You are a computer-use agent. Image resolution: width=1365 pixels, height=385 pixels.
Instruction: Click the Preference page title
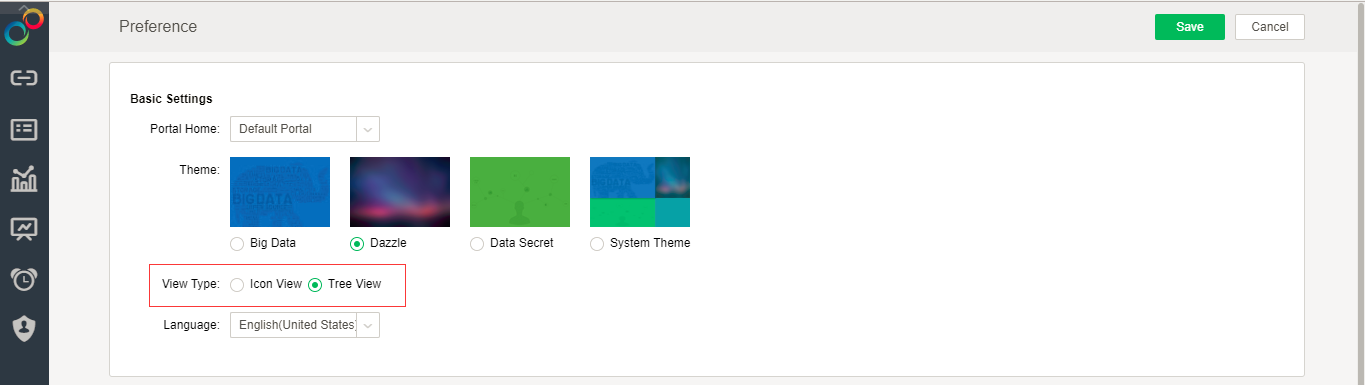(158, 27)
